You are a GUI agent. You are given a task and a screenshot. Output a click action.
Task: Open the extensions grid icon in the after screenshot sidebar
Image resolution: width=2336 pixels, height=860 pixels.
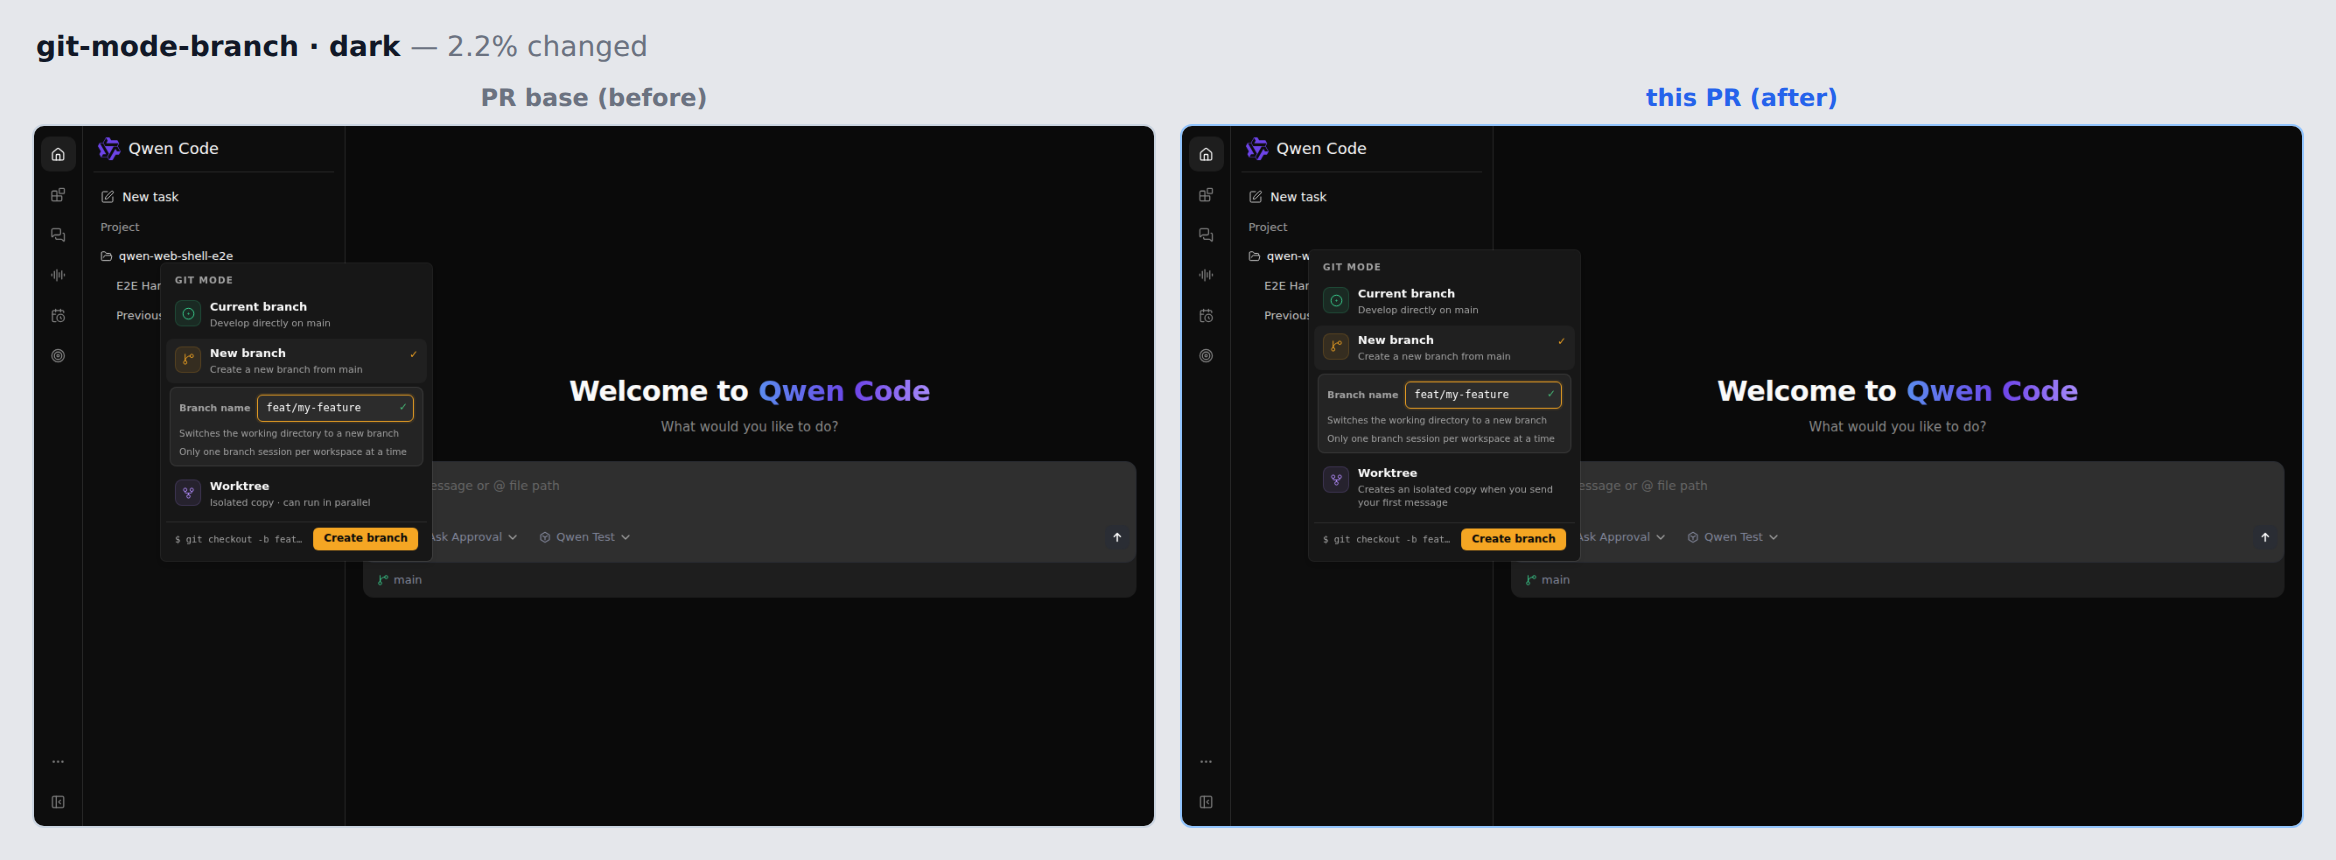coord(1206,195)
